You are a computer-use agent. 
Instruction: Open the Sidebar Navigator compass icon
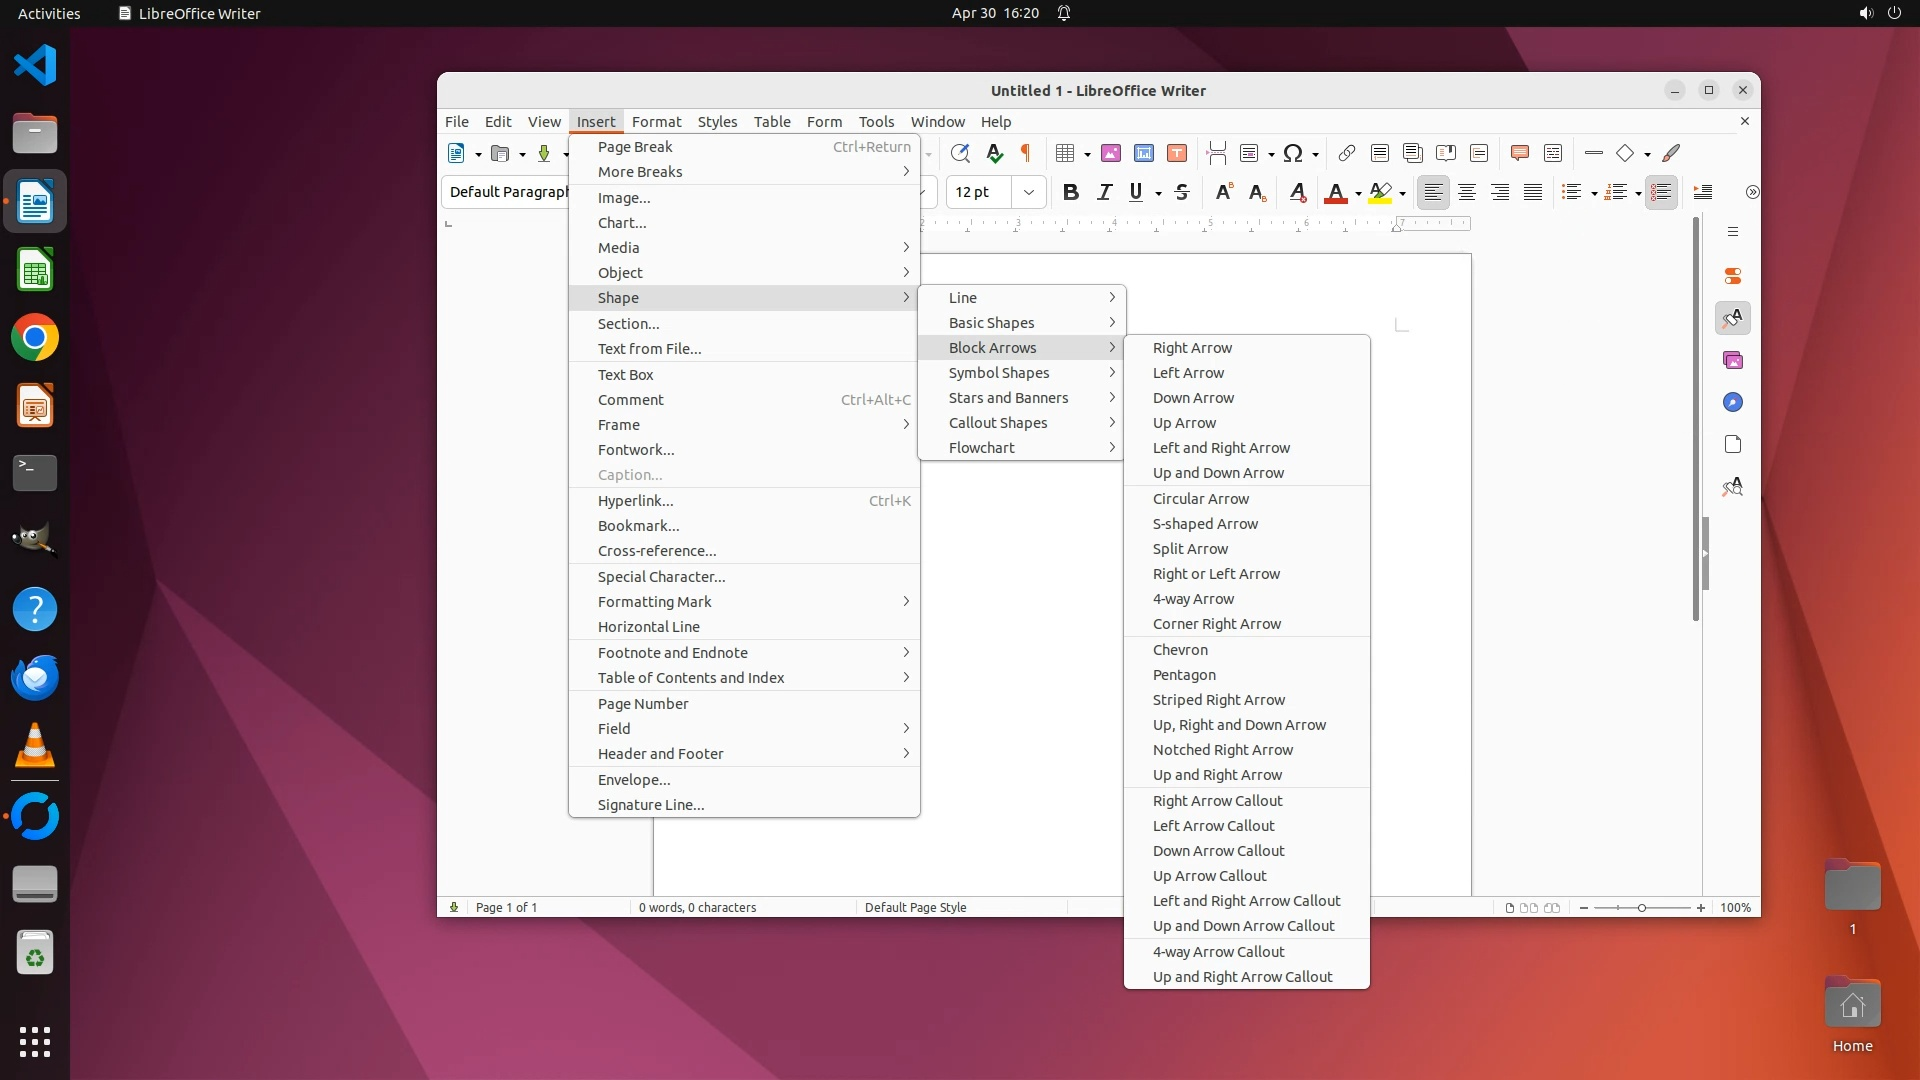[x=1733, y=402]
